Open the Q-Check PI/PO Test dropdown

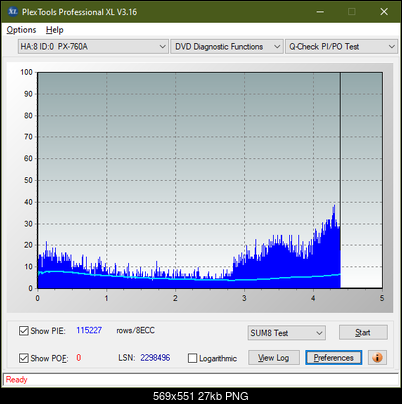(x=341, y=47)
